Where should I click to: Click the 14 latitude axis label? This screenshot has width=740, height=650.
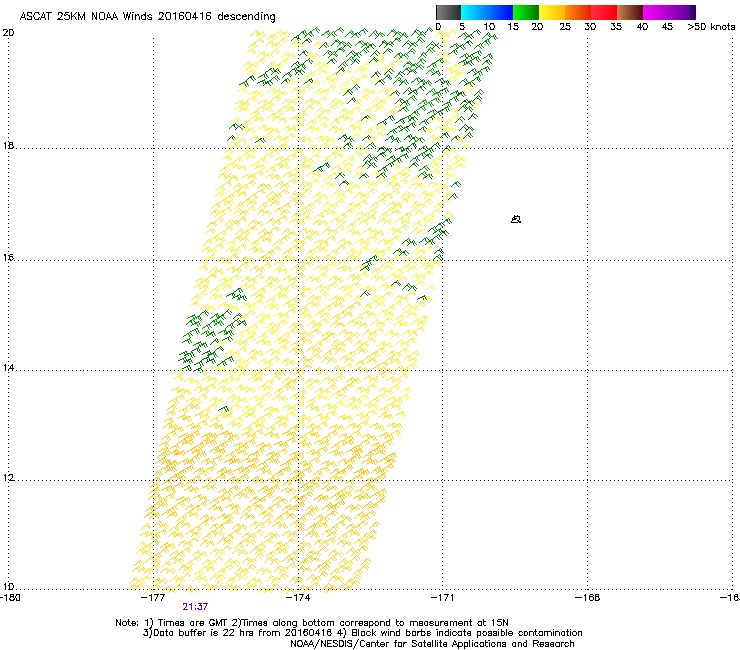(x=8, y=367)
